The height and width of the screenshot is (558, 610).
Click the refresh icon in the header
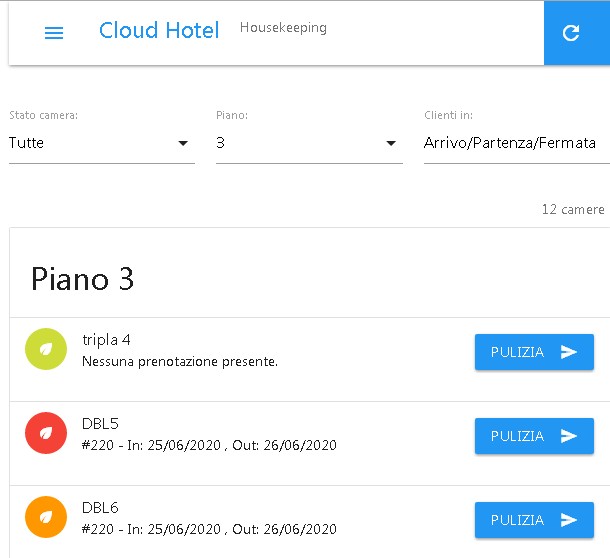pyautogui.click(x=571, y=33)
